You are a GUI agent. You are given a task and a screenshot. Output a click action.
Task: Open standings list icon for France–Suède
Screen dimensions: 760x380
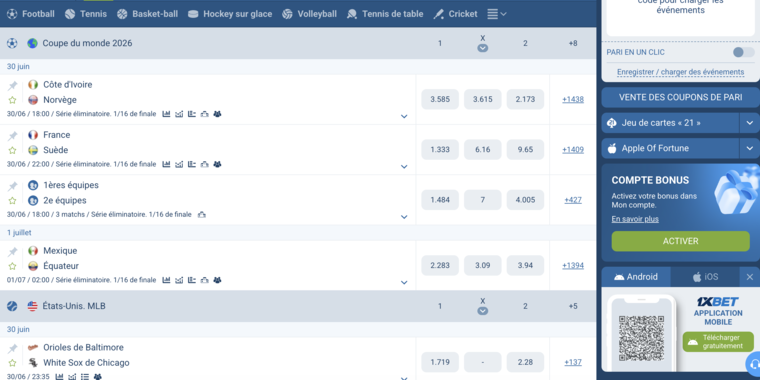click(191, 164)
